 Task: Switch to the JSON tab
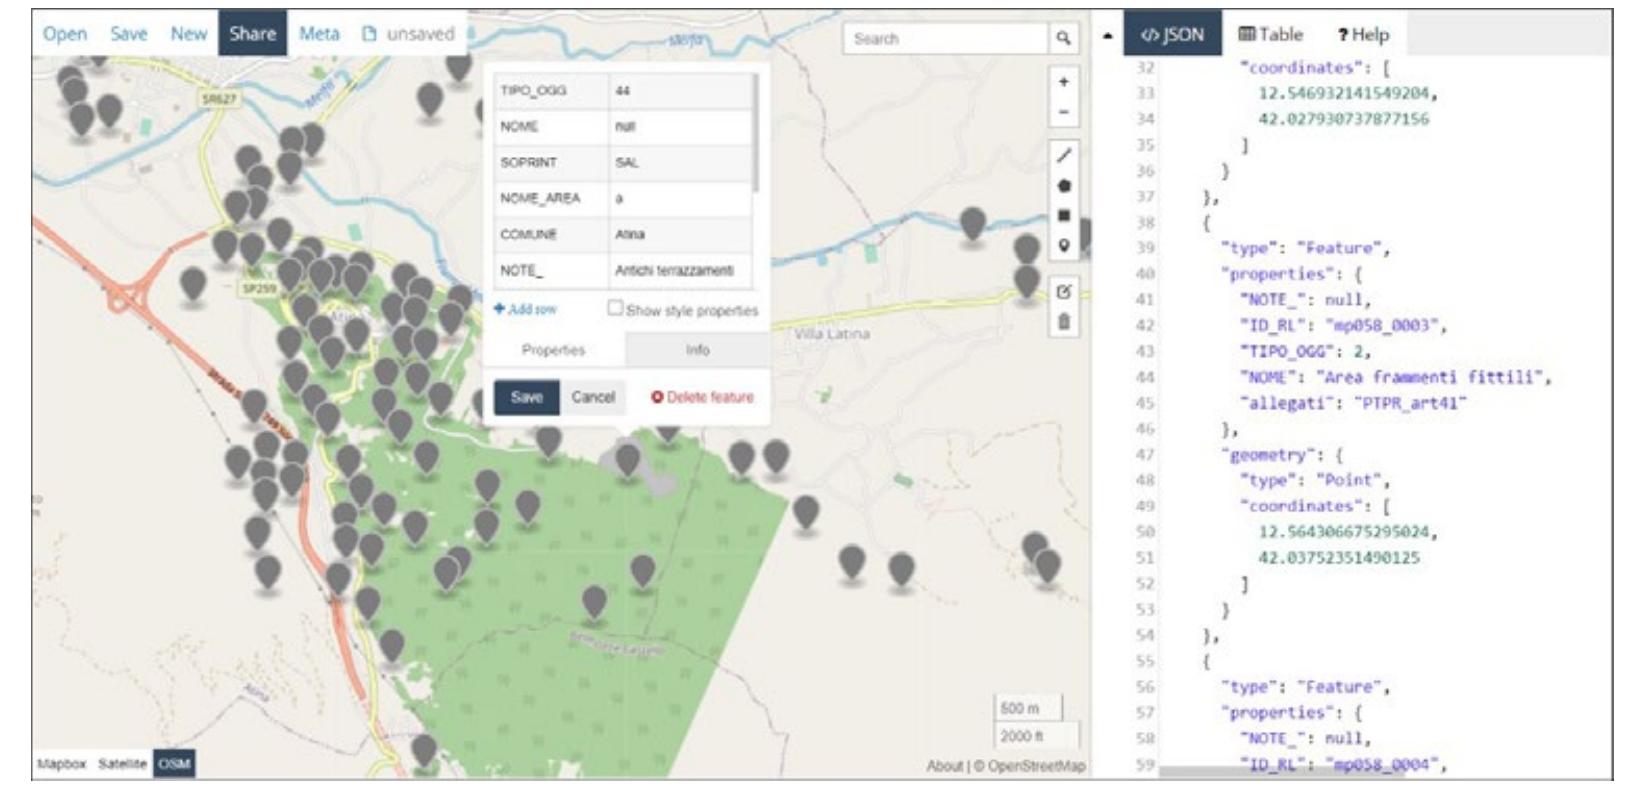(x=1172, y=35)
